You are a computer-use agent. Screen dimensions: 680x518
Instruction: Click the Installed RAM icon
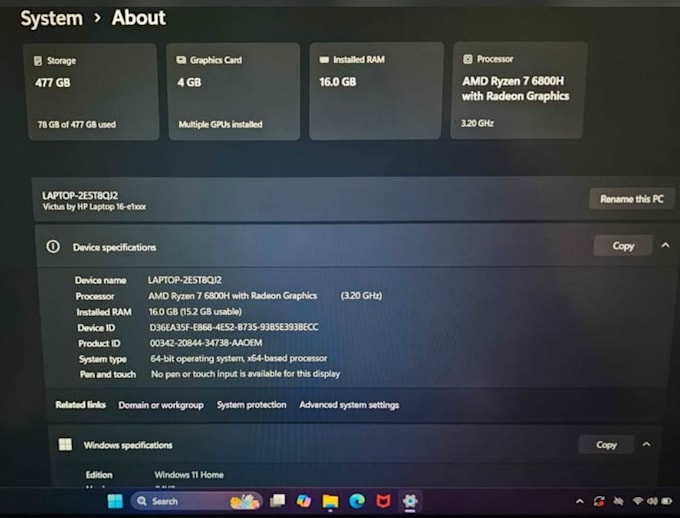tap(324, 59)
